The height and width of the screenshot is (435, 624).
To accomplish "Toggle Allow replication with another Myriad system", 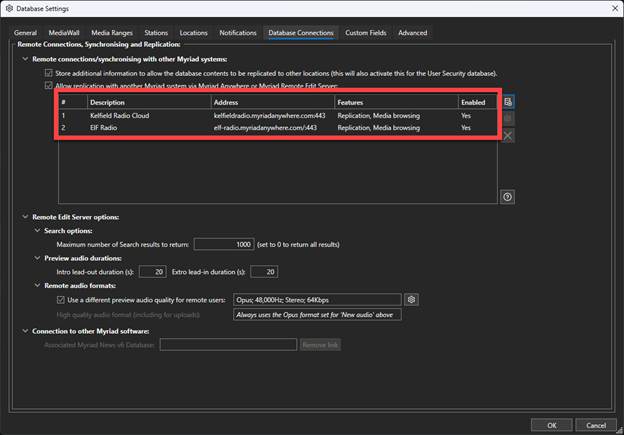I will tap(49, 85).
